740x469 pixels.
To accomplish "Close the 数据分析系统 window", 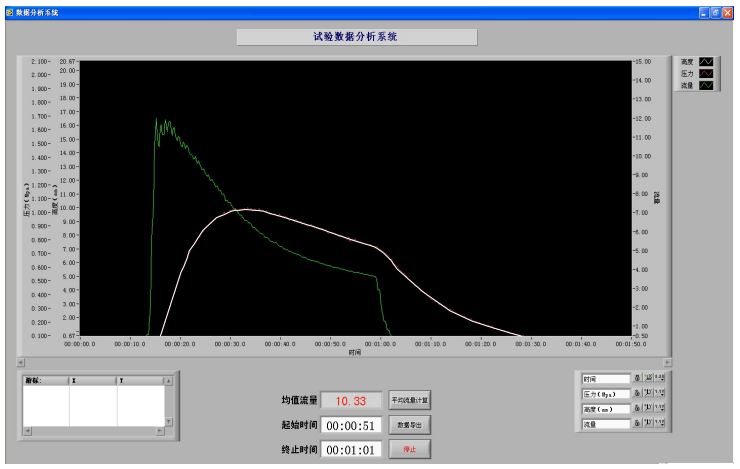I will tap(728, 13).
